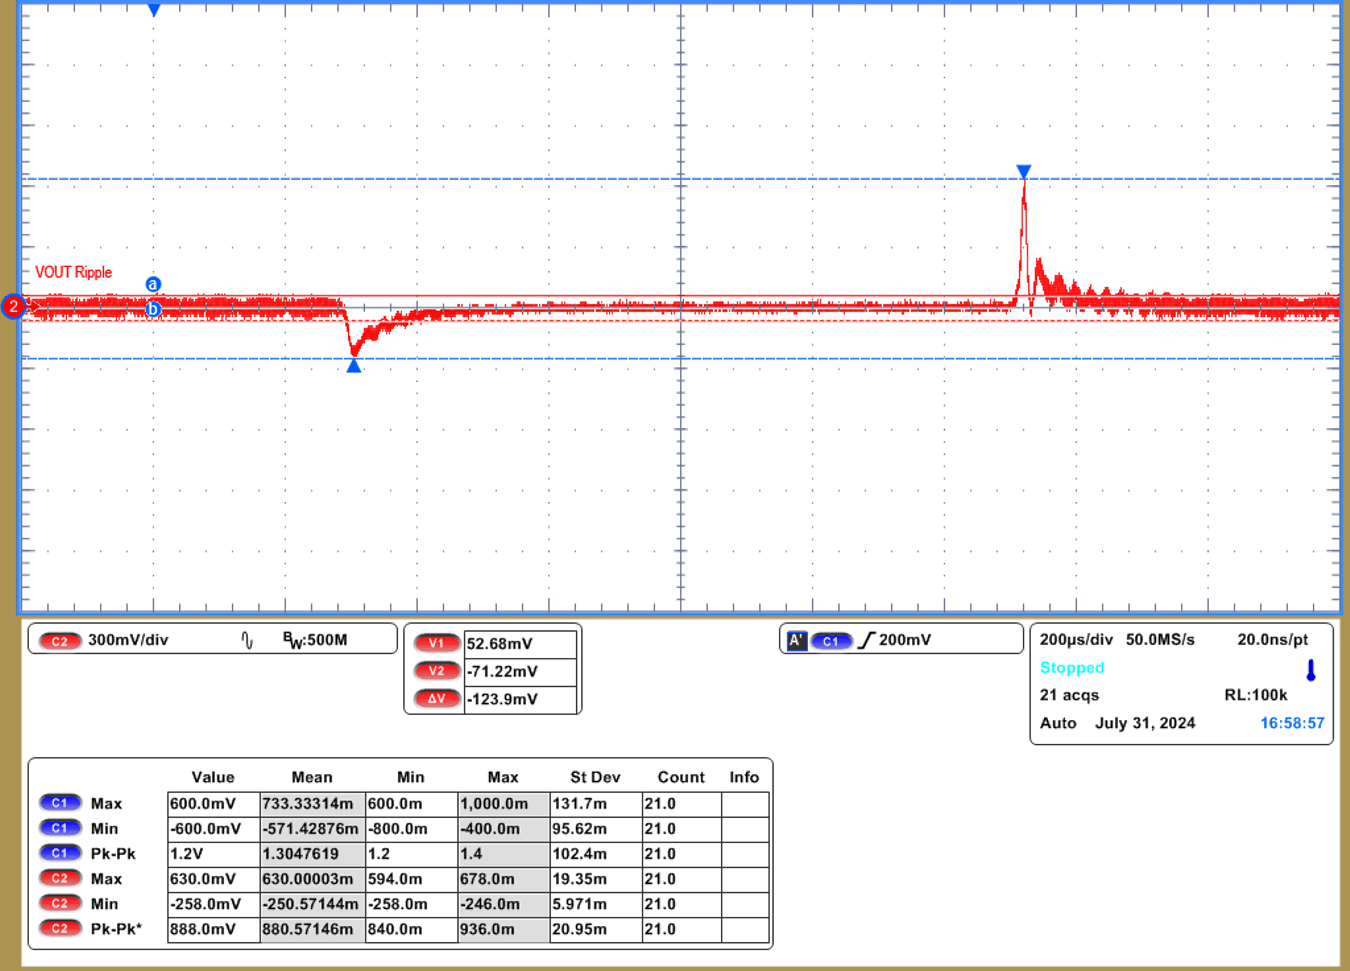Open the 200µs/div timebase setting
This screenshot has width=1350, height=971.
click(x=1076, y=640)
